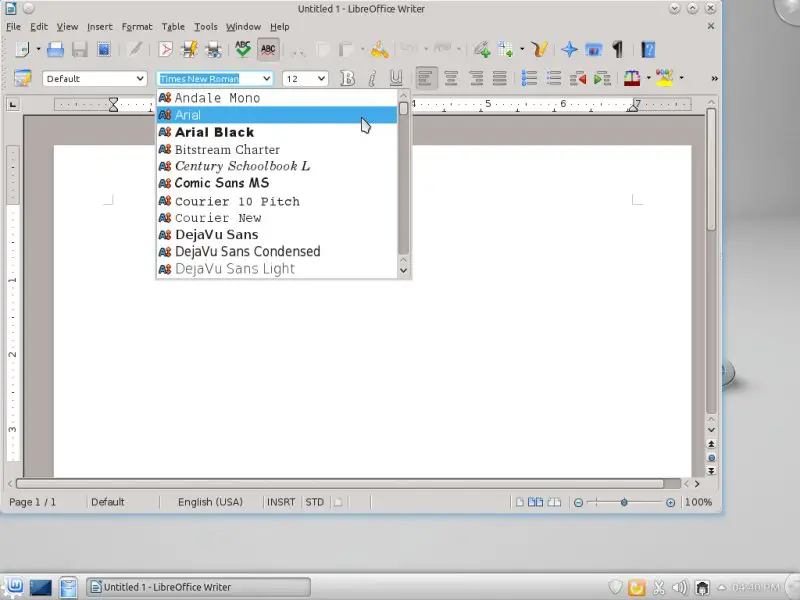Toggle Bold formatting
Viewport: 800px width, 600px height.
pos(347,78)
